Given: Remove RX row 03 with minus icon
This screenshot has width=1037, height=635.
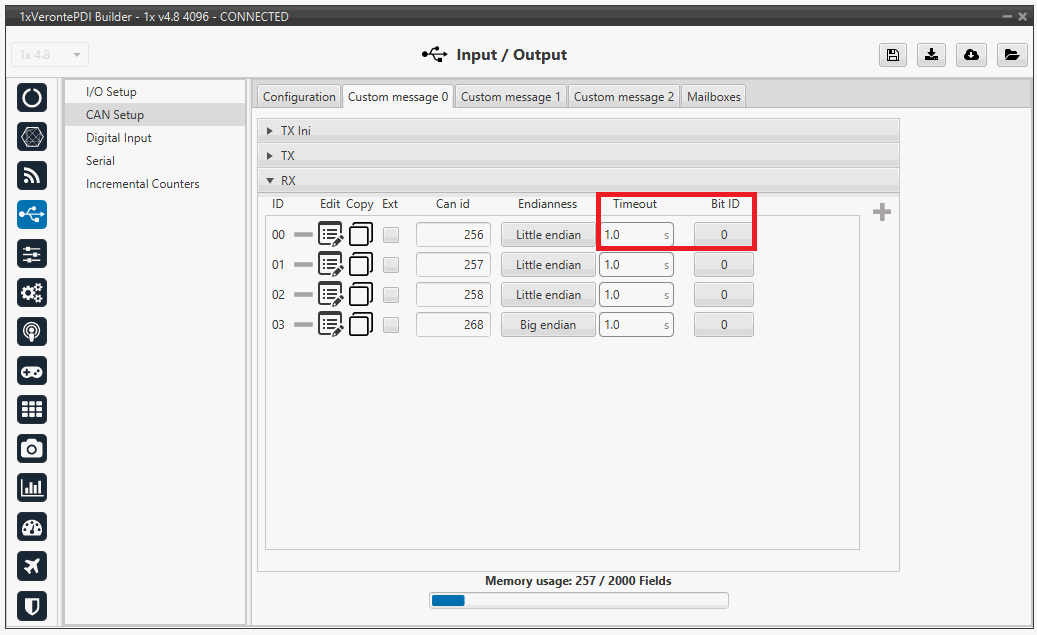Looking at the screenshot, I should [x=303, y=325].
